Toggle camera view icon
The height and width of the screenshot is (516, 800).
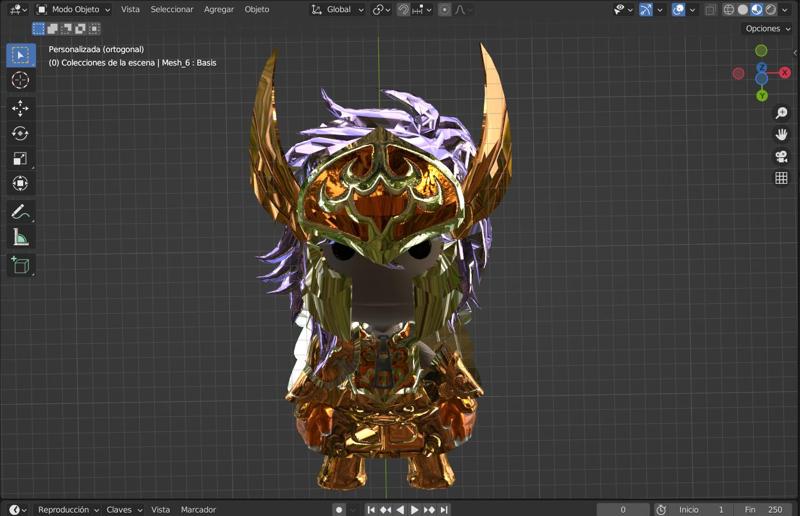tap(781, 156)
